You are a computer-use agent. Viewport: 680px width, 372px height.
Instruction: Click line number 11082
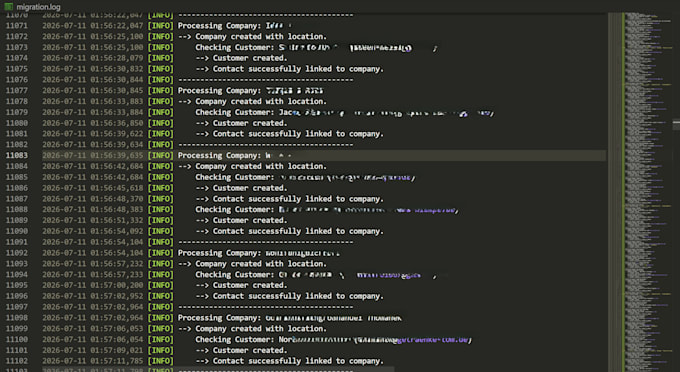16,145
